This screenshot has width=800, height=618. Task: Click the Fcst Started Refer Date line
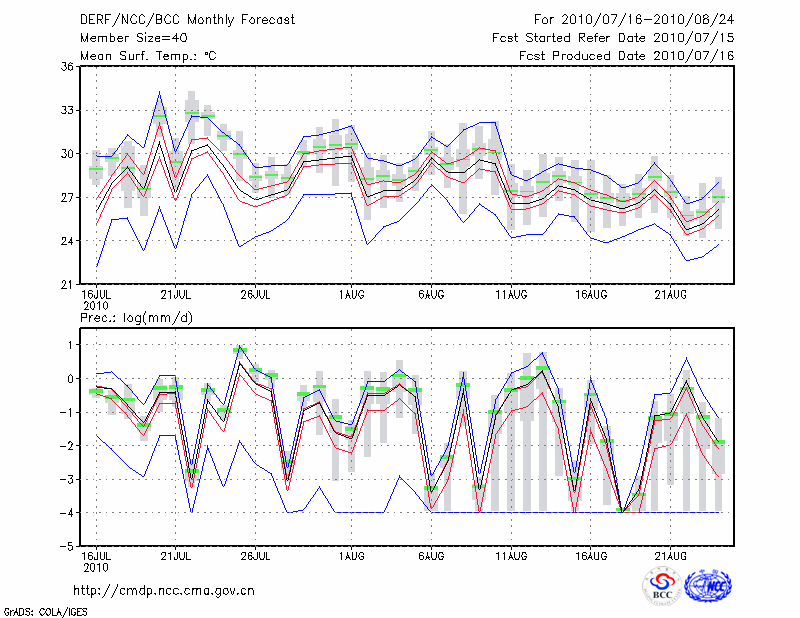tap(613, 37)
